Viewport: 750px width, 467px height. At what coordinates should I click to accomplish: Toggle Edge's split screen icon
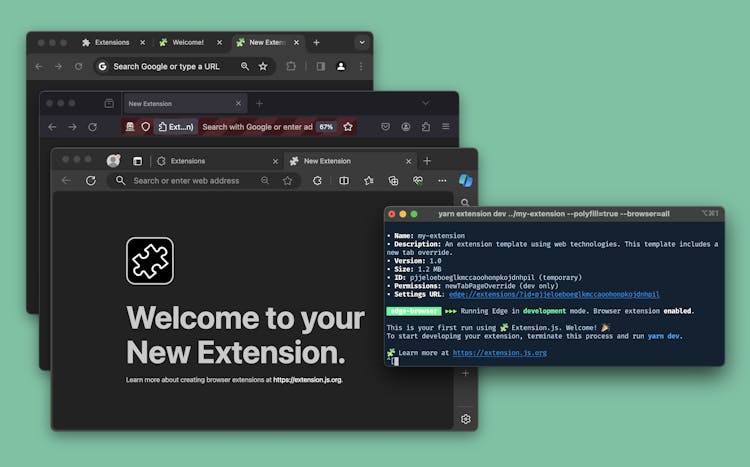point(344,180)
